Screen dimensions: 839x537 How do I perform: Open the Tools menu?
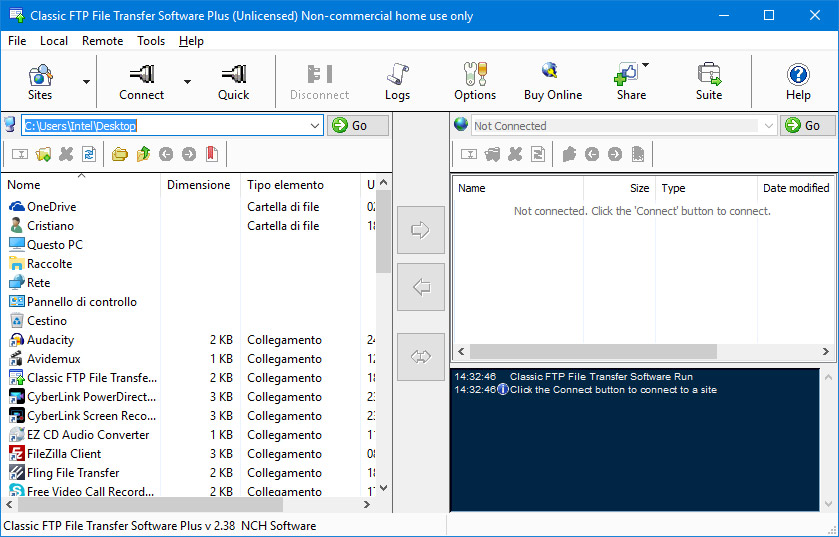[151, 41]
